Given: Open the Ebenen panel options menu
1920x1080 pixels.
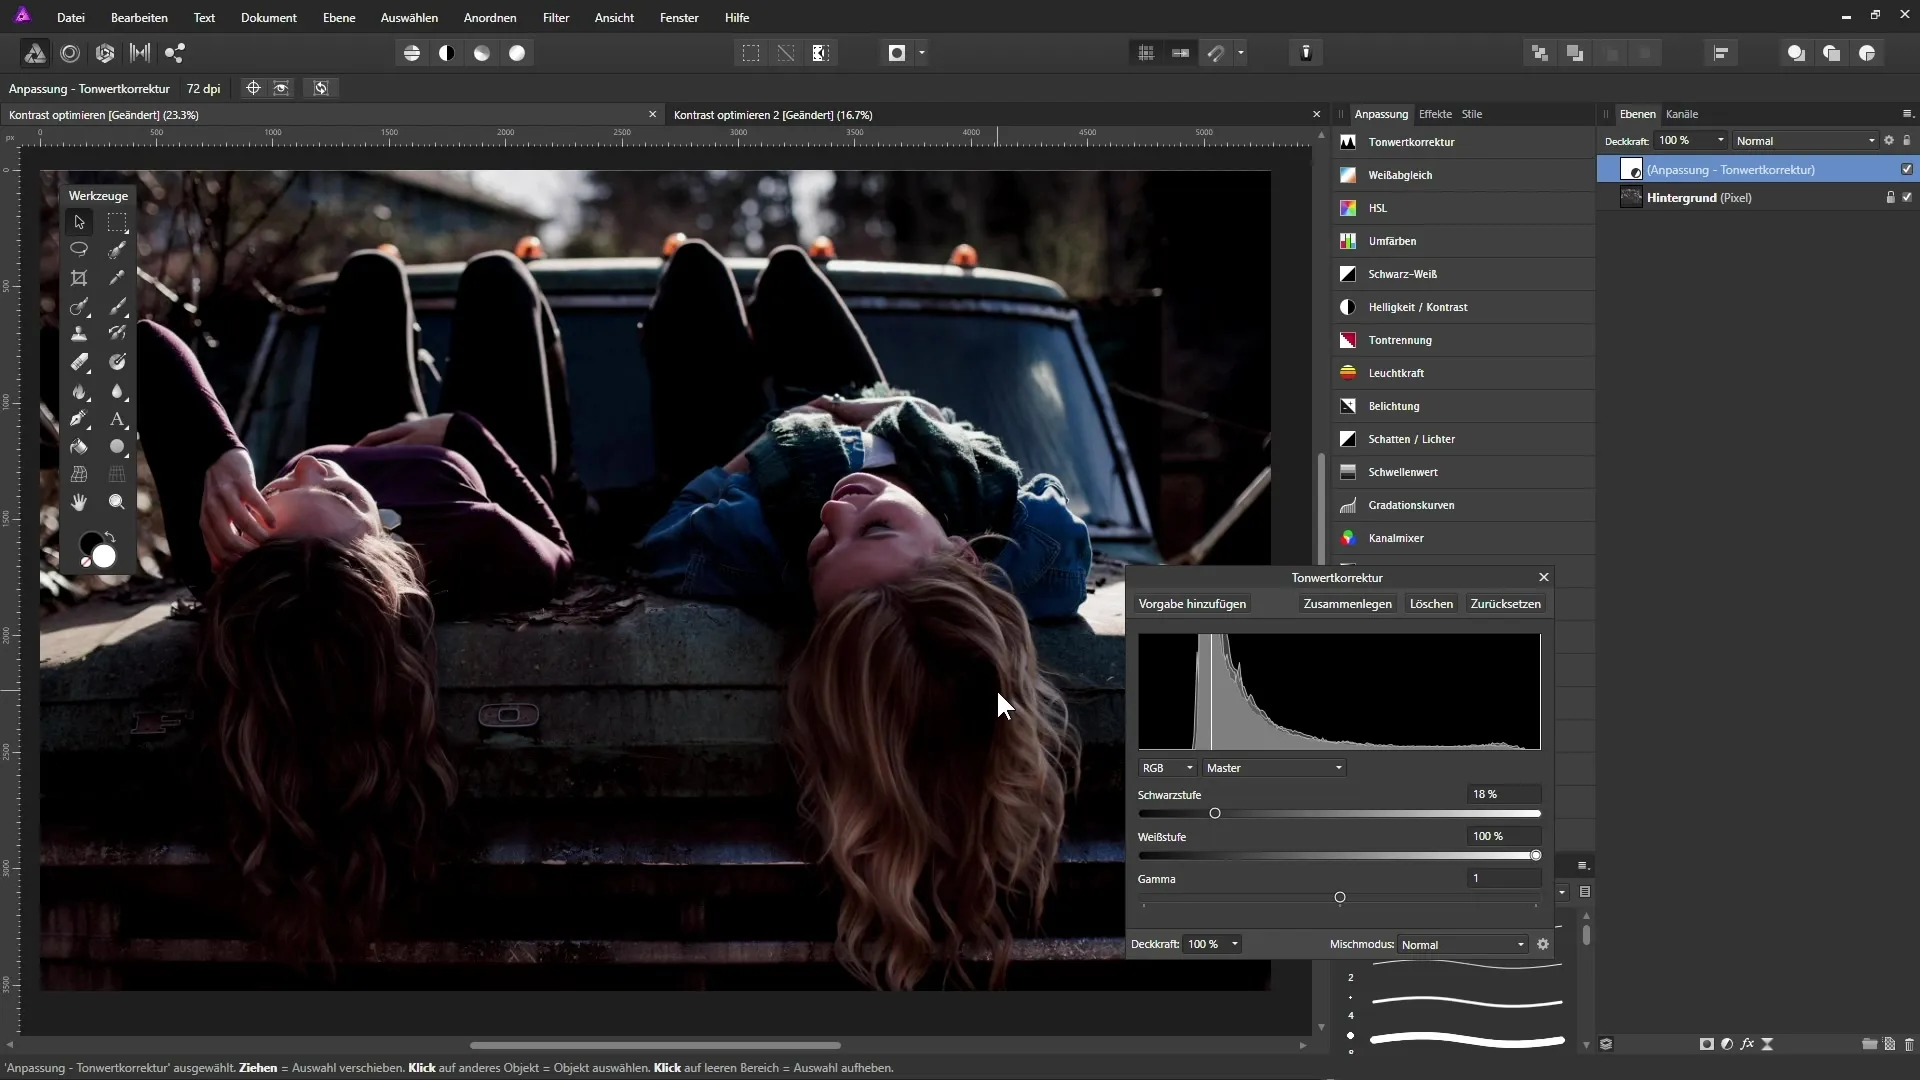Looking at the screenshot, I should coord(1907,113).
